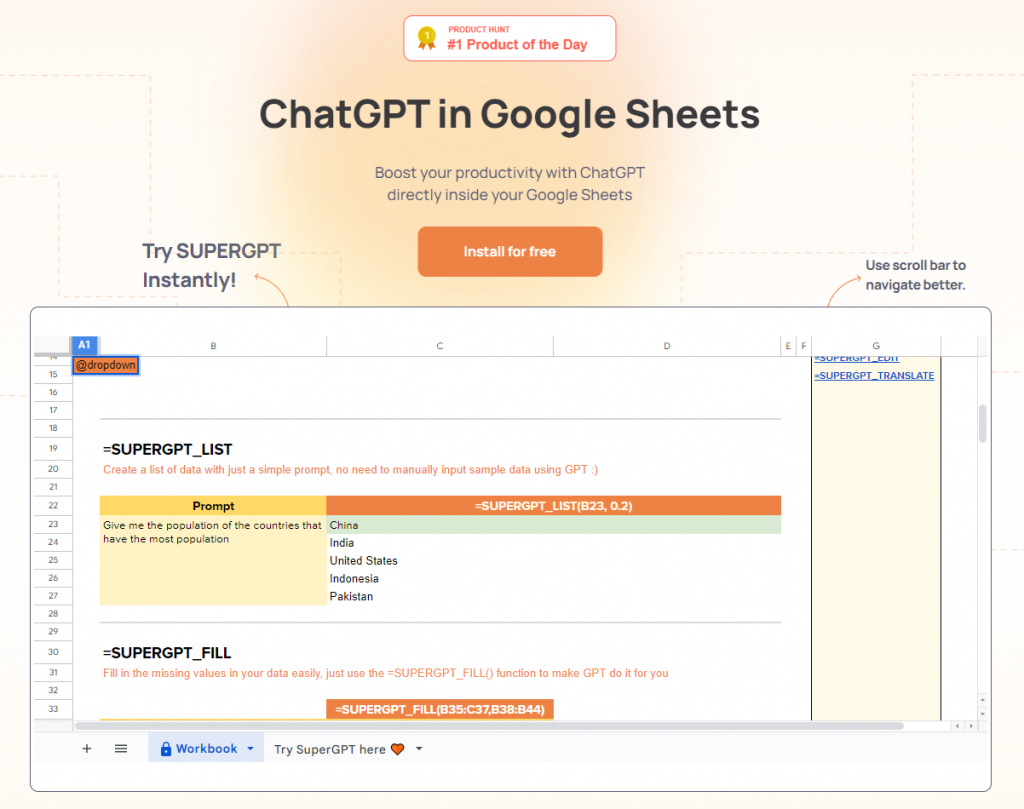Select column C header
This screenshot has height=809, width=1024.
click(440, 346)
